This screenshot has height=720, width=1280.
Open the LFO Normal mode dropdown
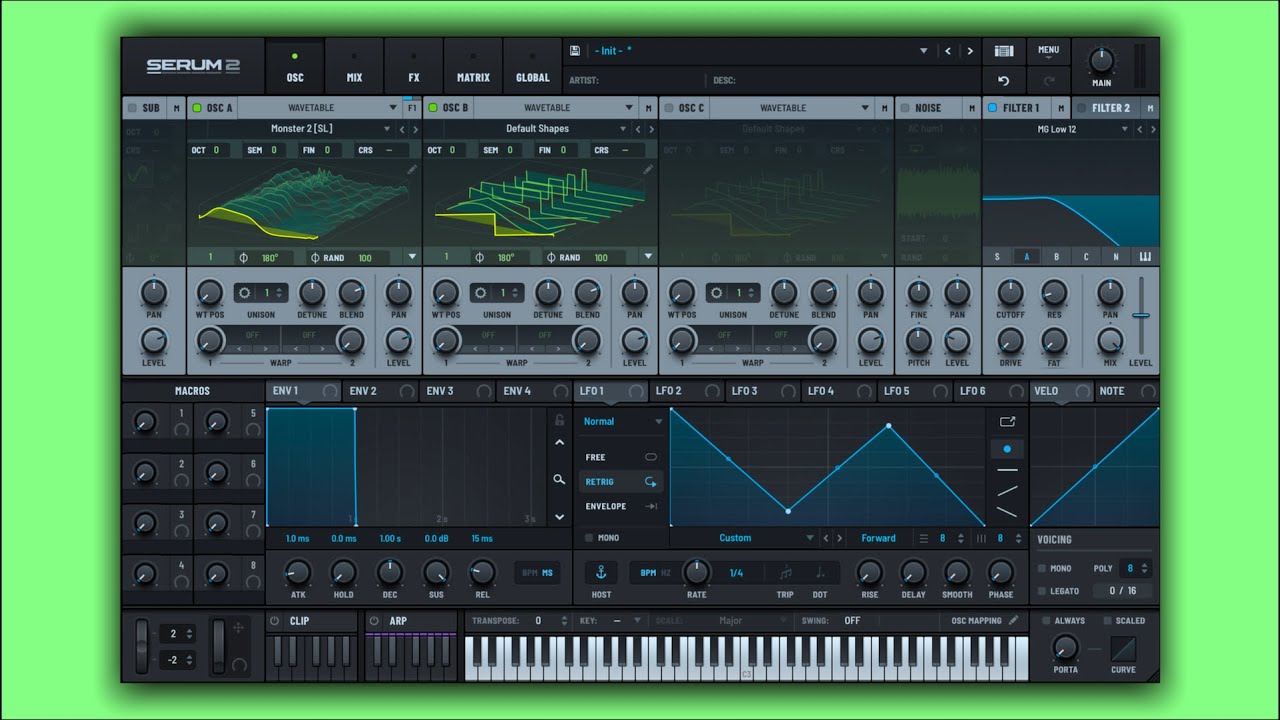click(622, 422)
